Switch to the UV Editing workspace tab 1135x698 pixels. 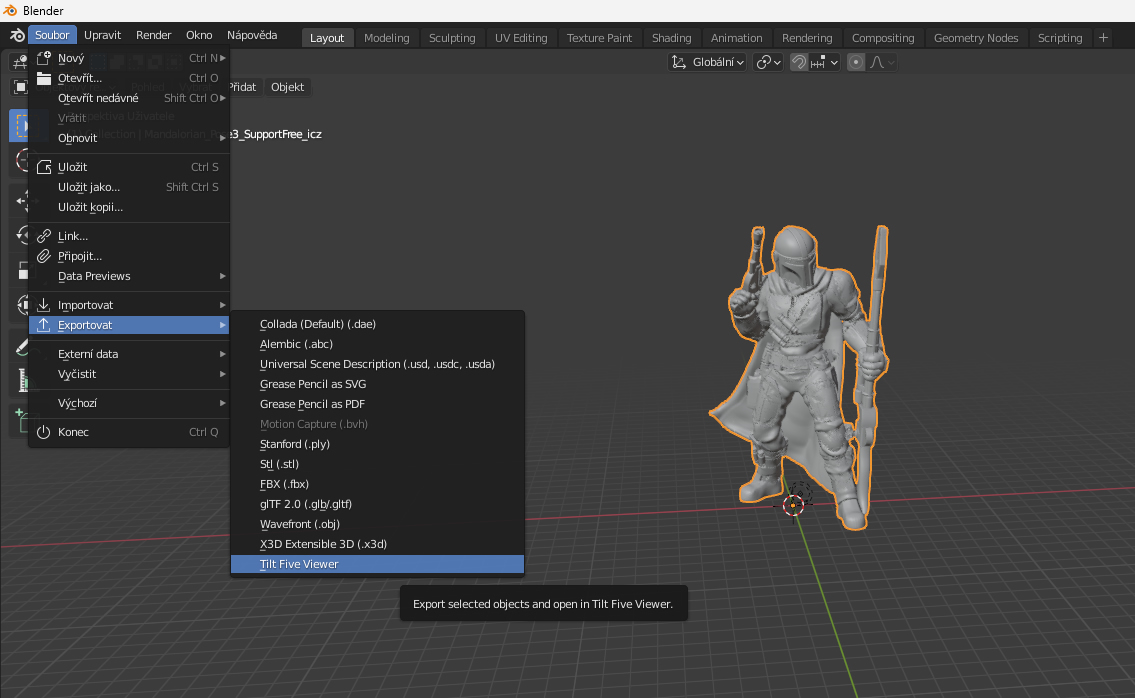[521, 38]
